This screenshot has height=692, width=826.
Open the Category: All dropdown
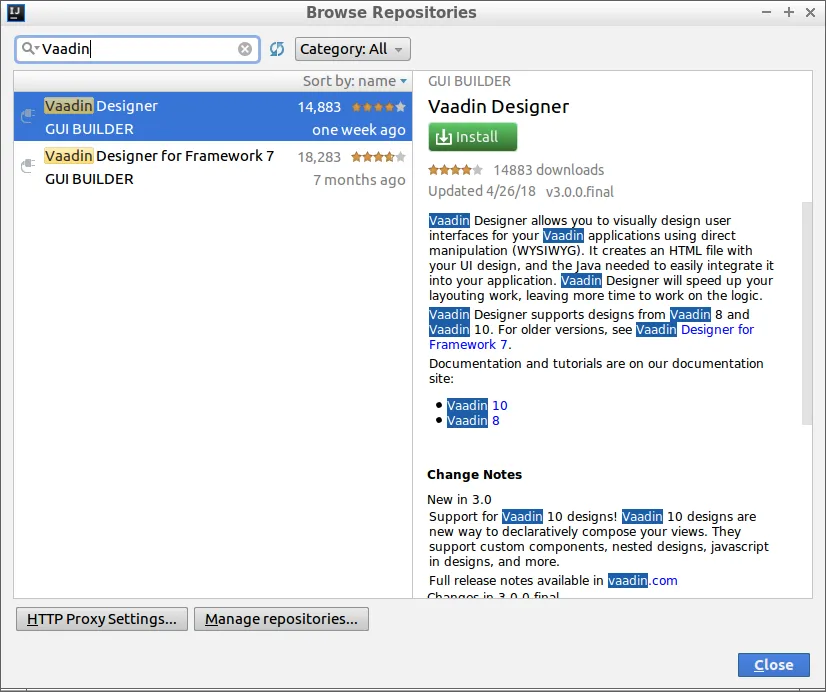point(352,48)
